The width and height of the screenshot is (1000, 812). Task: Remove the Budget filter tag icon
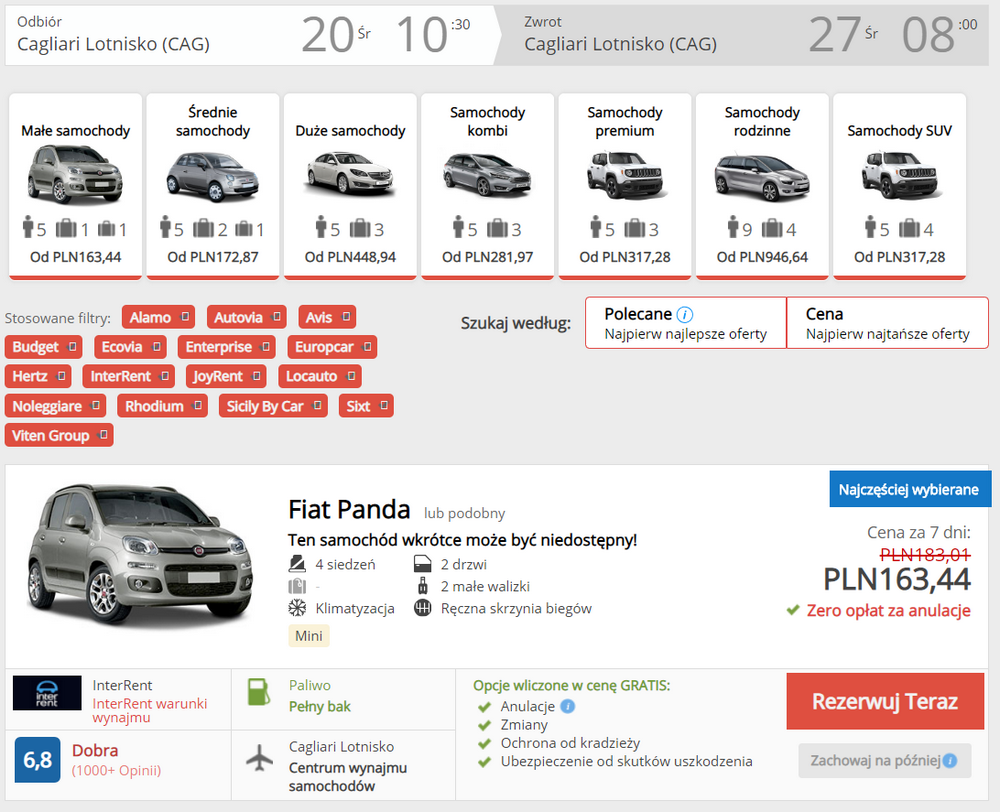[x=72, y=346]
